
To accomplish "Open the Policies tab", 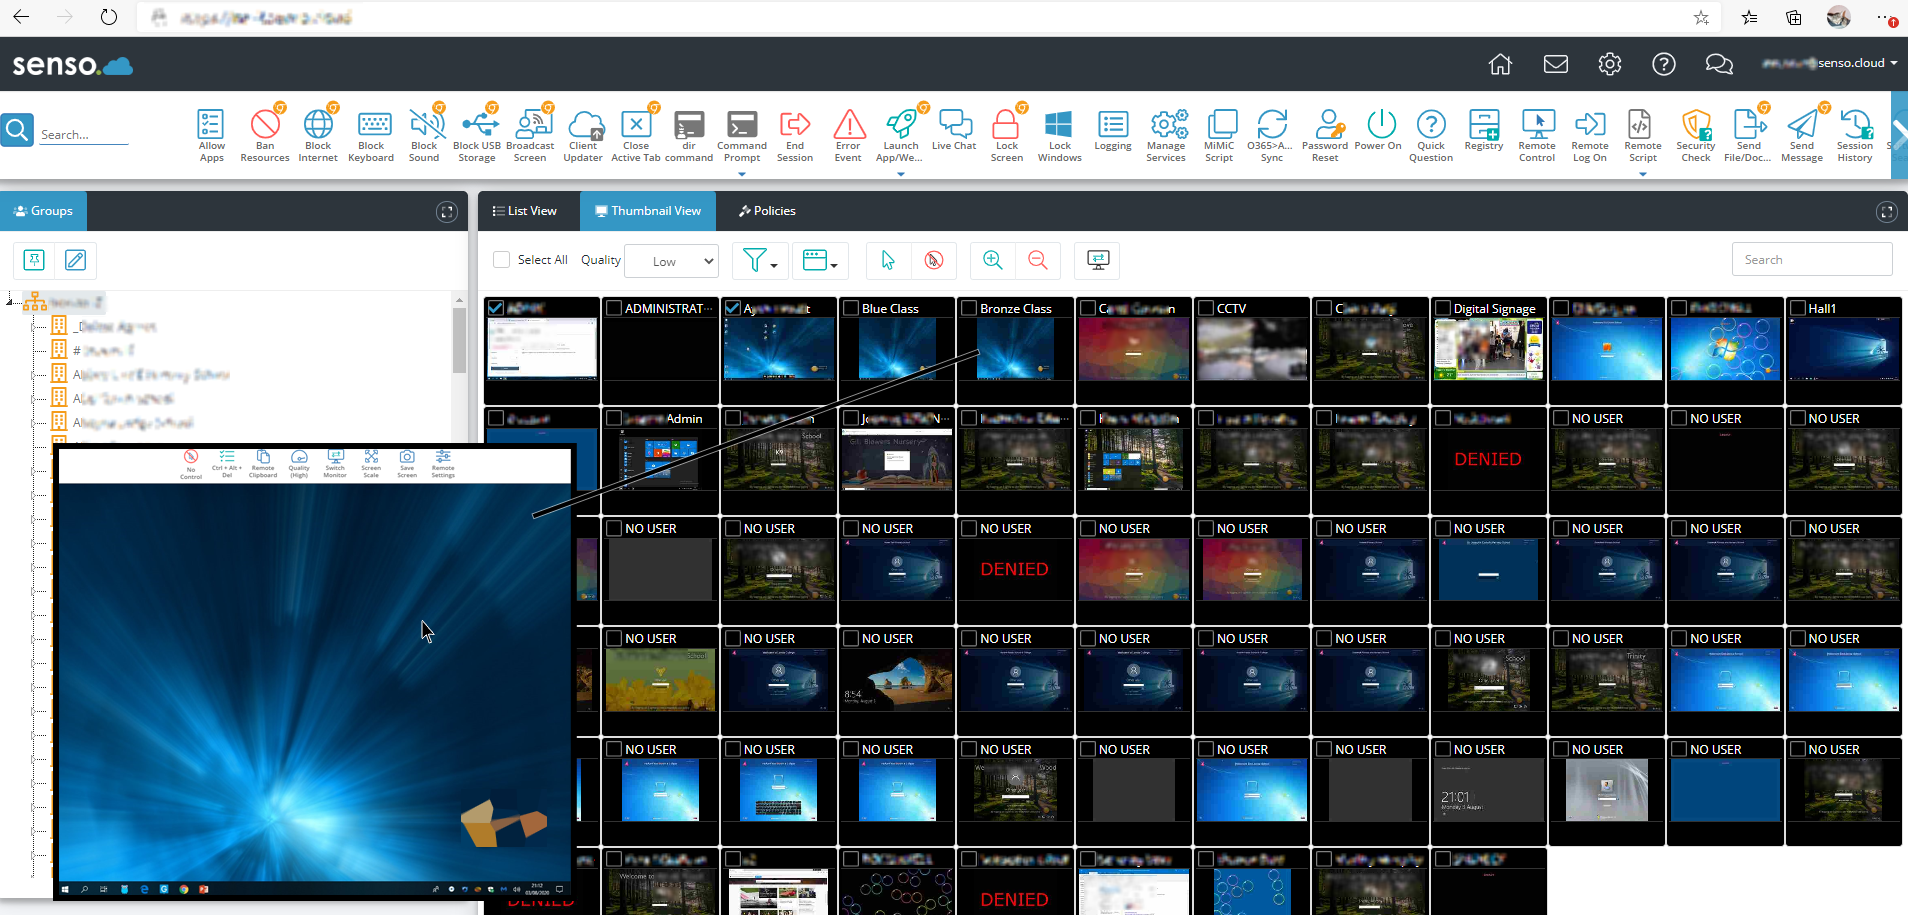I will tap(767, 211).
